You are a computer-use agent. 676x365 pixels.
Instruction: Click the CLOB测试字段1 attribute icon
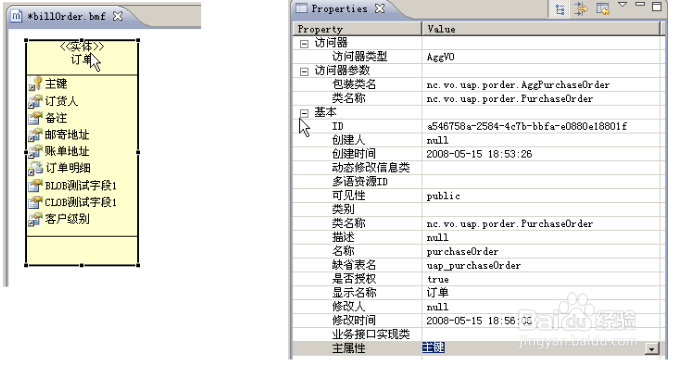(35, 202)
